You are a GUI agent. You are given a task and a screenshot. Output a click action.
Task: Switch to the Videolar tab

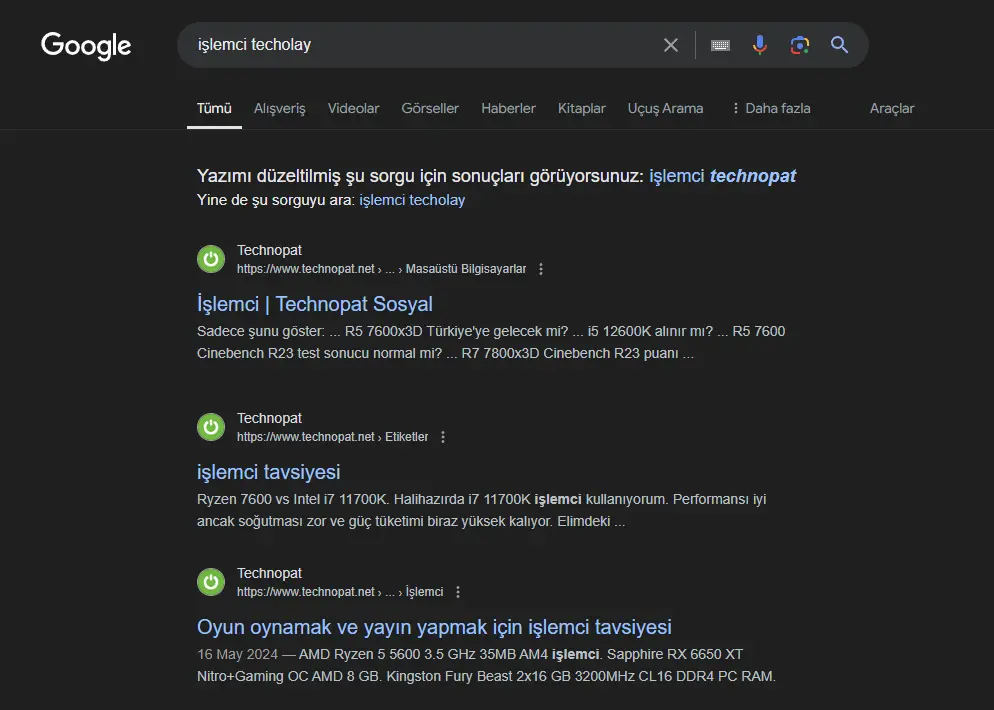pyautogui.click(x=353, y=108)
